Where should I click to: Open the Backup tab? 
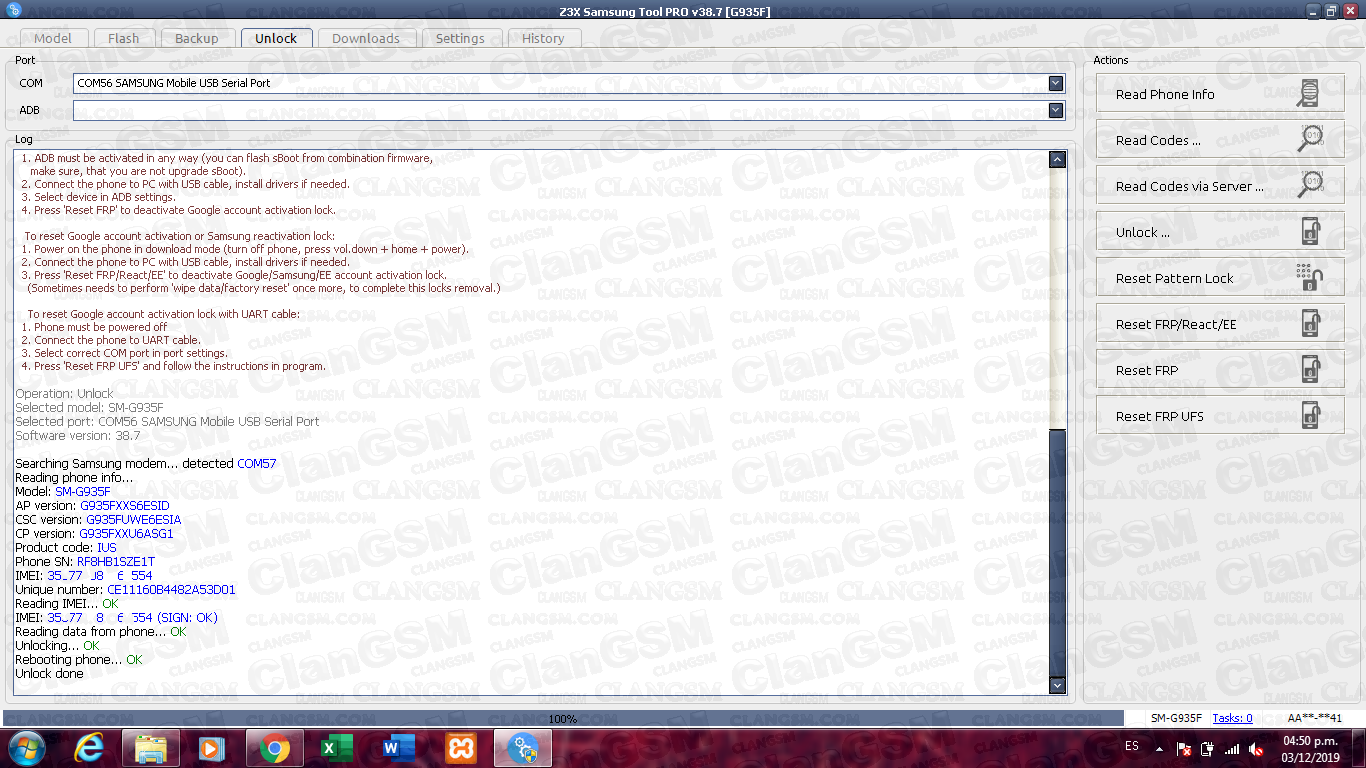pyautogui.click(x=197, y=38)
